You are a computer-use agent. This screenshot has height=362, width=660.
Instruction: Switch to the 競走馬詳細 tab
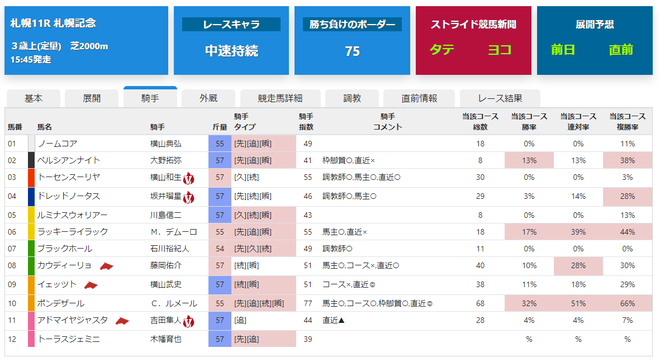[280, 98]
